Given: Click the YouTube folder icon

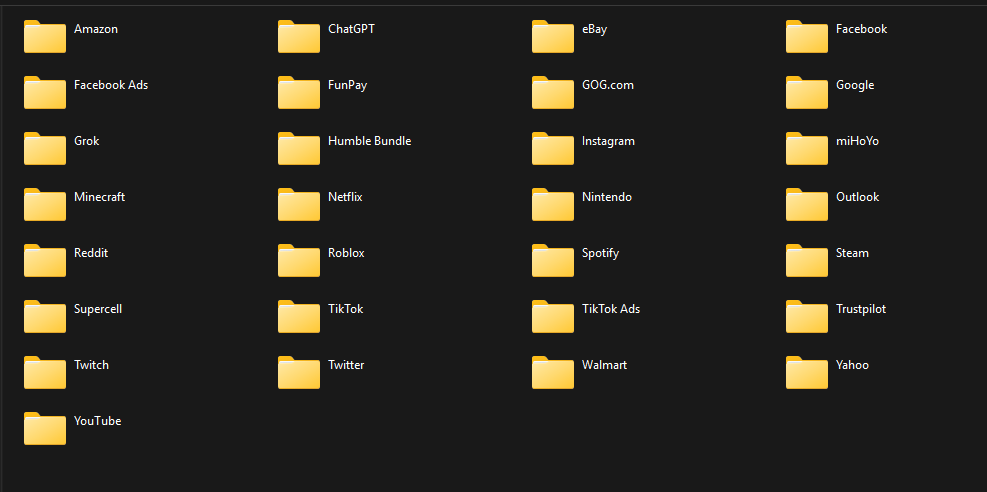Looking at the screenshot, I should (x=45, y=428).
